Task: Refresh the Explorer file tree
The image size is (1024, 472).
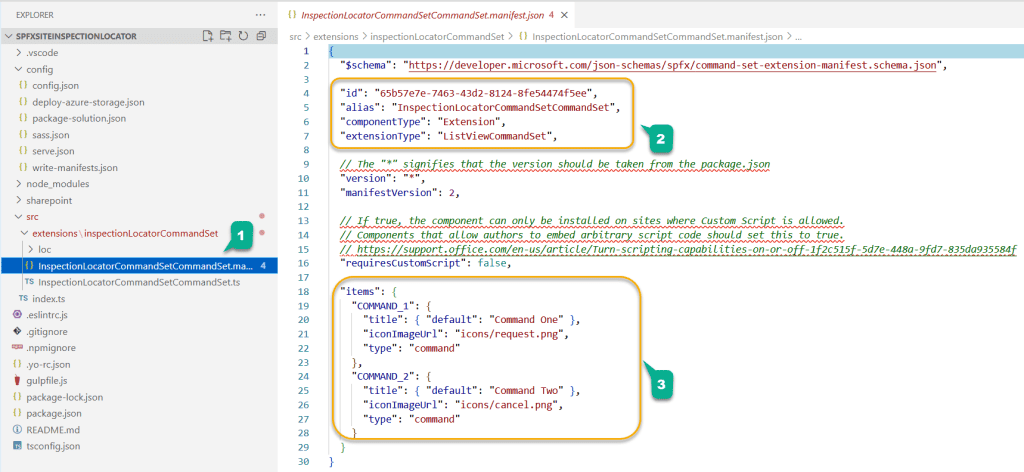Action: tap(243, 36)
